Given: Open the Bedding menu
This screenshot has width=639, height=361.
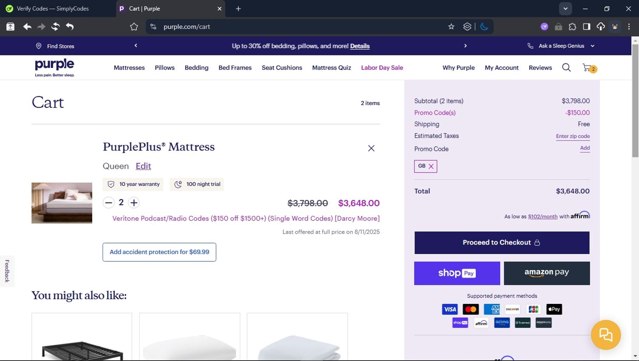Looking at the screenshot, I should 196,68.
